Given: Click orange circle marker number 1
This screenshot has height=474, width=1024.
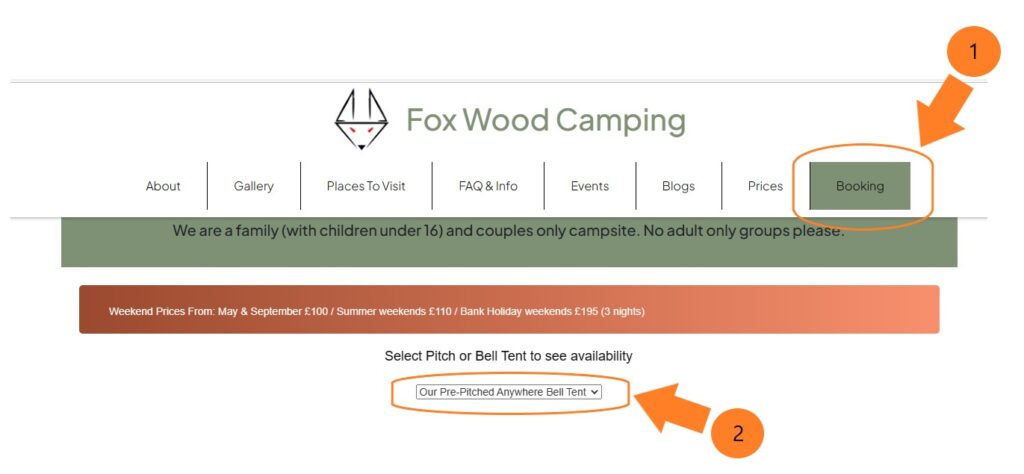Looking at the screenshot, I should tap(973, 52).
